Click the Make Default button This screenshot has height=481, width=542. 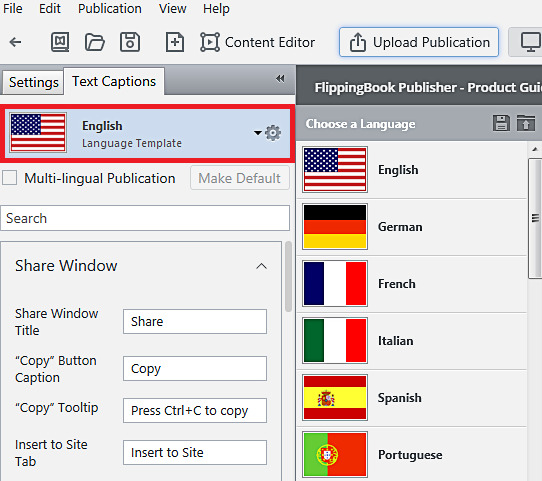pos(240,178)
